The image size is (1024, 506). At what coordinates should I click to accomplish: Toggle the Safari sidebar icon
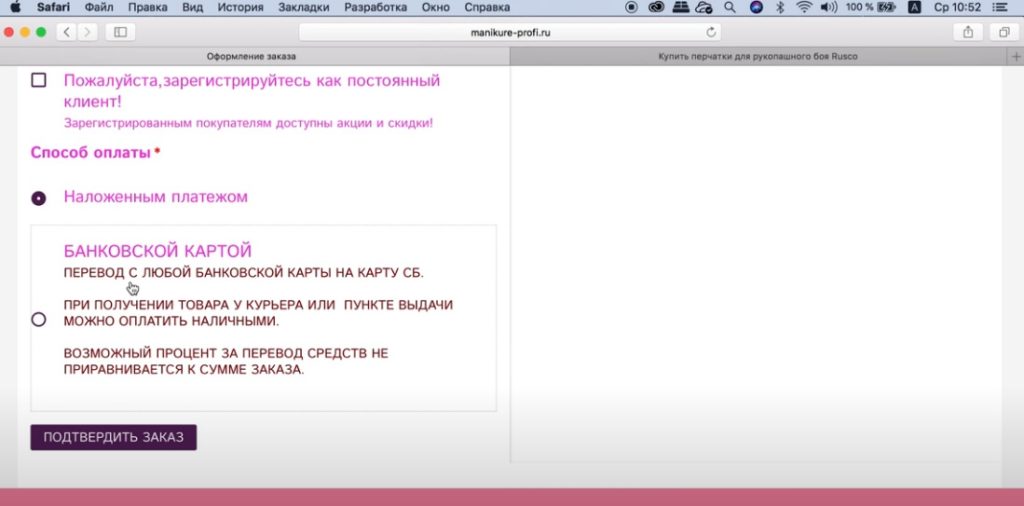pyautogui.click(x=120, y=32)
